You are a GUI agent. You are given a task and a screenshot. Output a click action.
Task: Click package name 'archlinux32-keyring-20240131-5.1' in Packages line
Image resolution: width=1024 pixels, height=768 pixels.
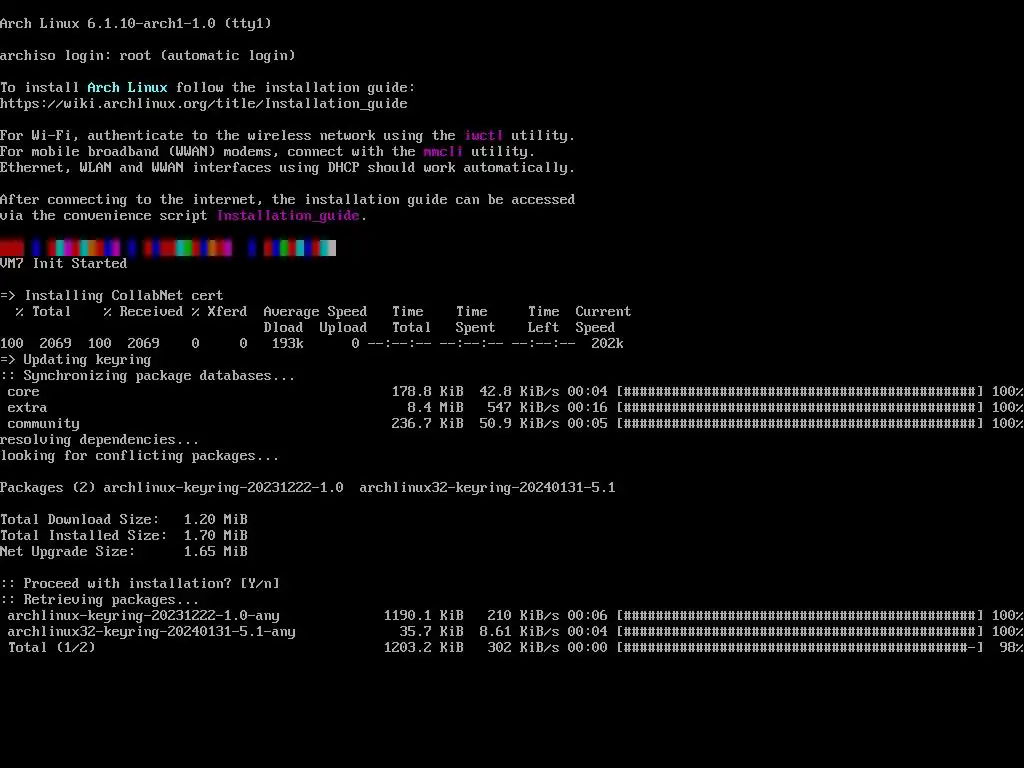[487, 487]
